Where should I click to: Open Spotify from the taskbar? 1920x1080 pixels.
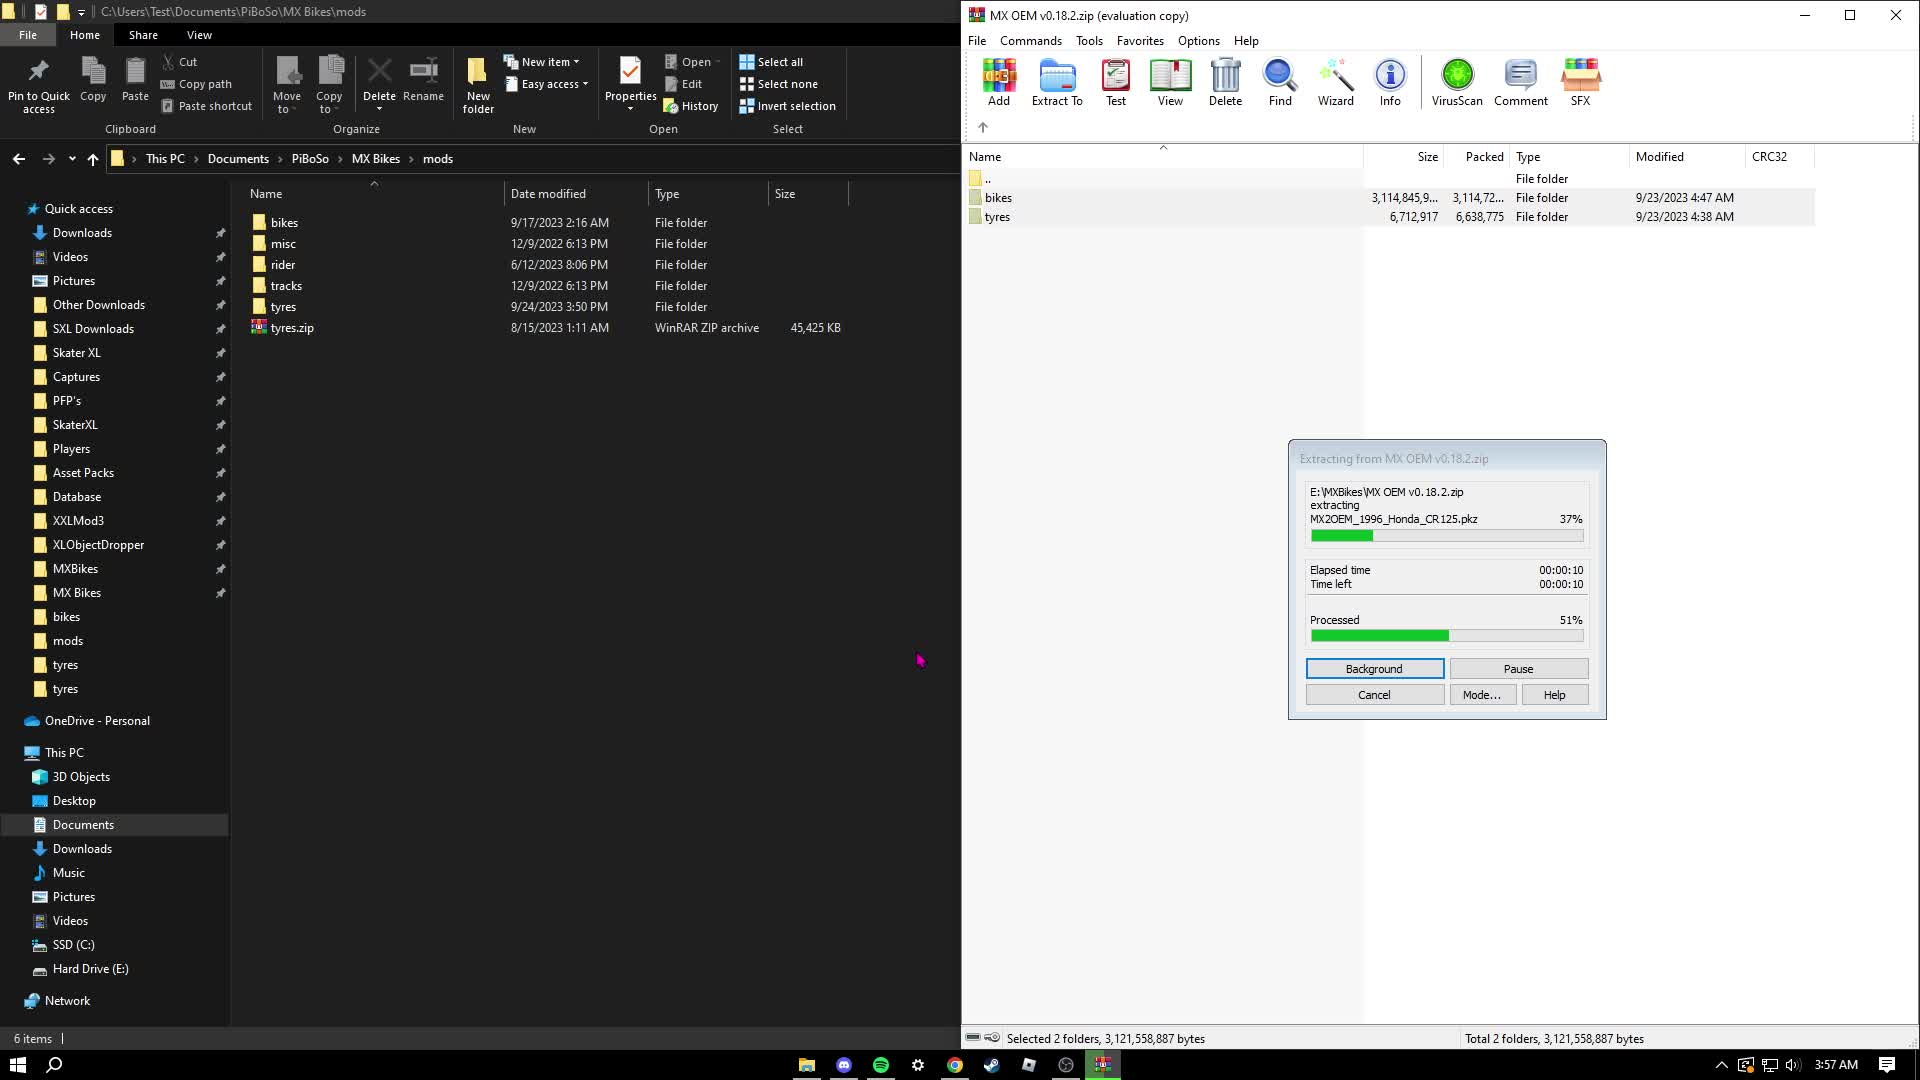(881, 1065)
